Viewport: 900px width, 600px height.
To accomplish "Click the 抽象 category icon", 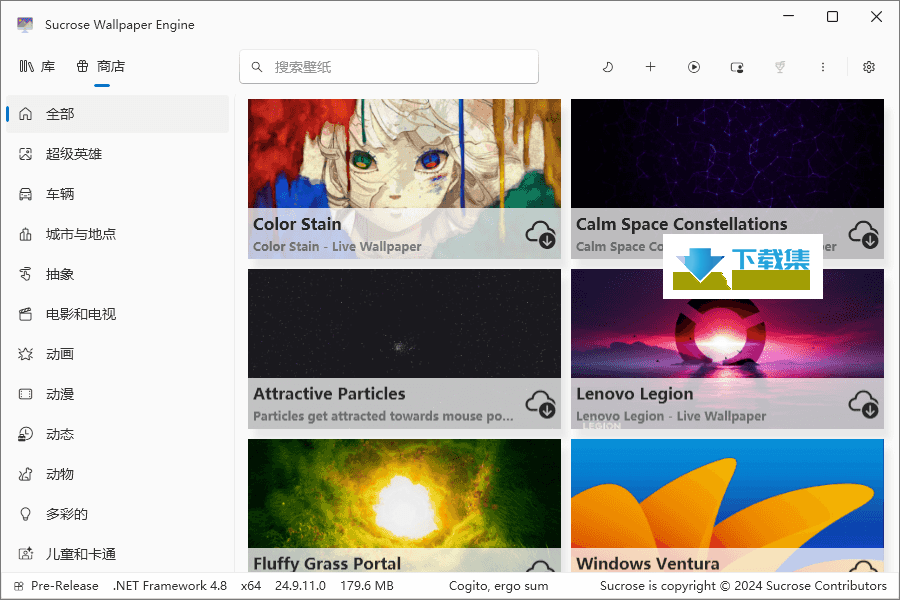I will (x=25, y=274).
